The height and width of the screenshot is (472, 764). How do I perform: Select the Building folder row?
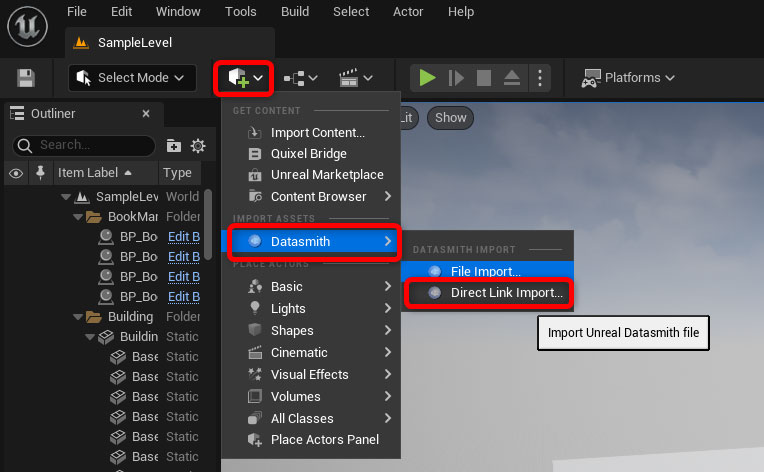click(105, 317)
